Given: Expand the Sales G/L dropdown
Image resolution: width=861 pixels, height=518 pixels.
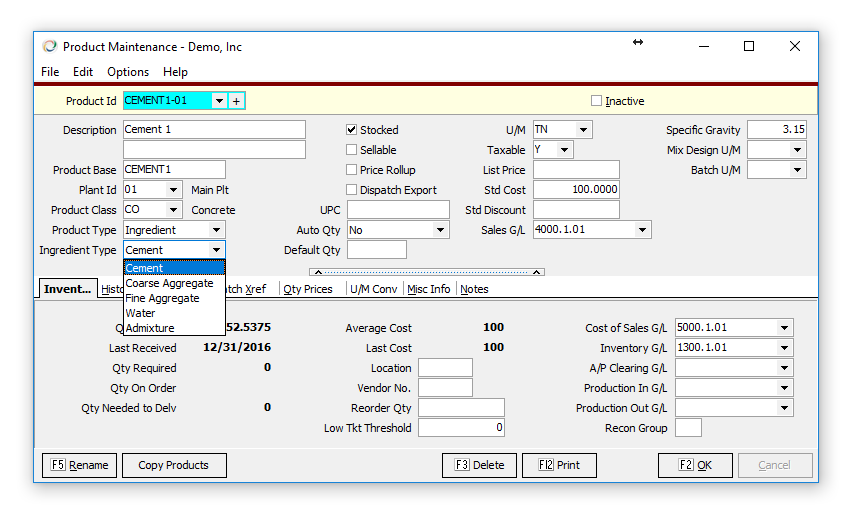Looking at the screenshot, I should [642, 230].
